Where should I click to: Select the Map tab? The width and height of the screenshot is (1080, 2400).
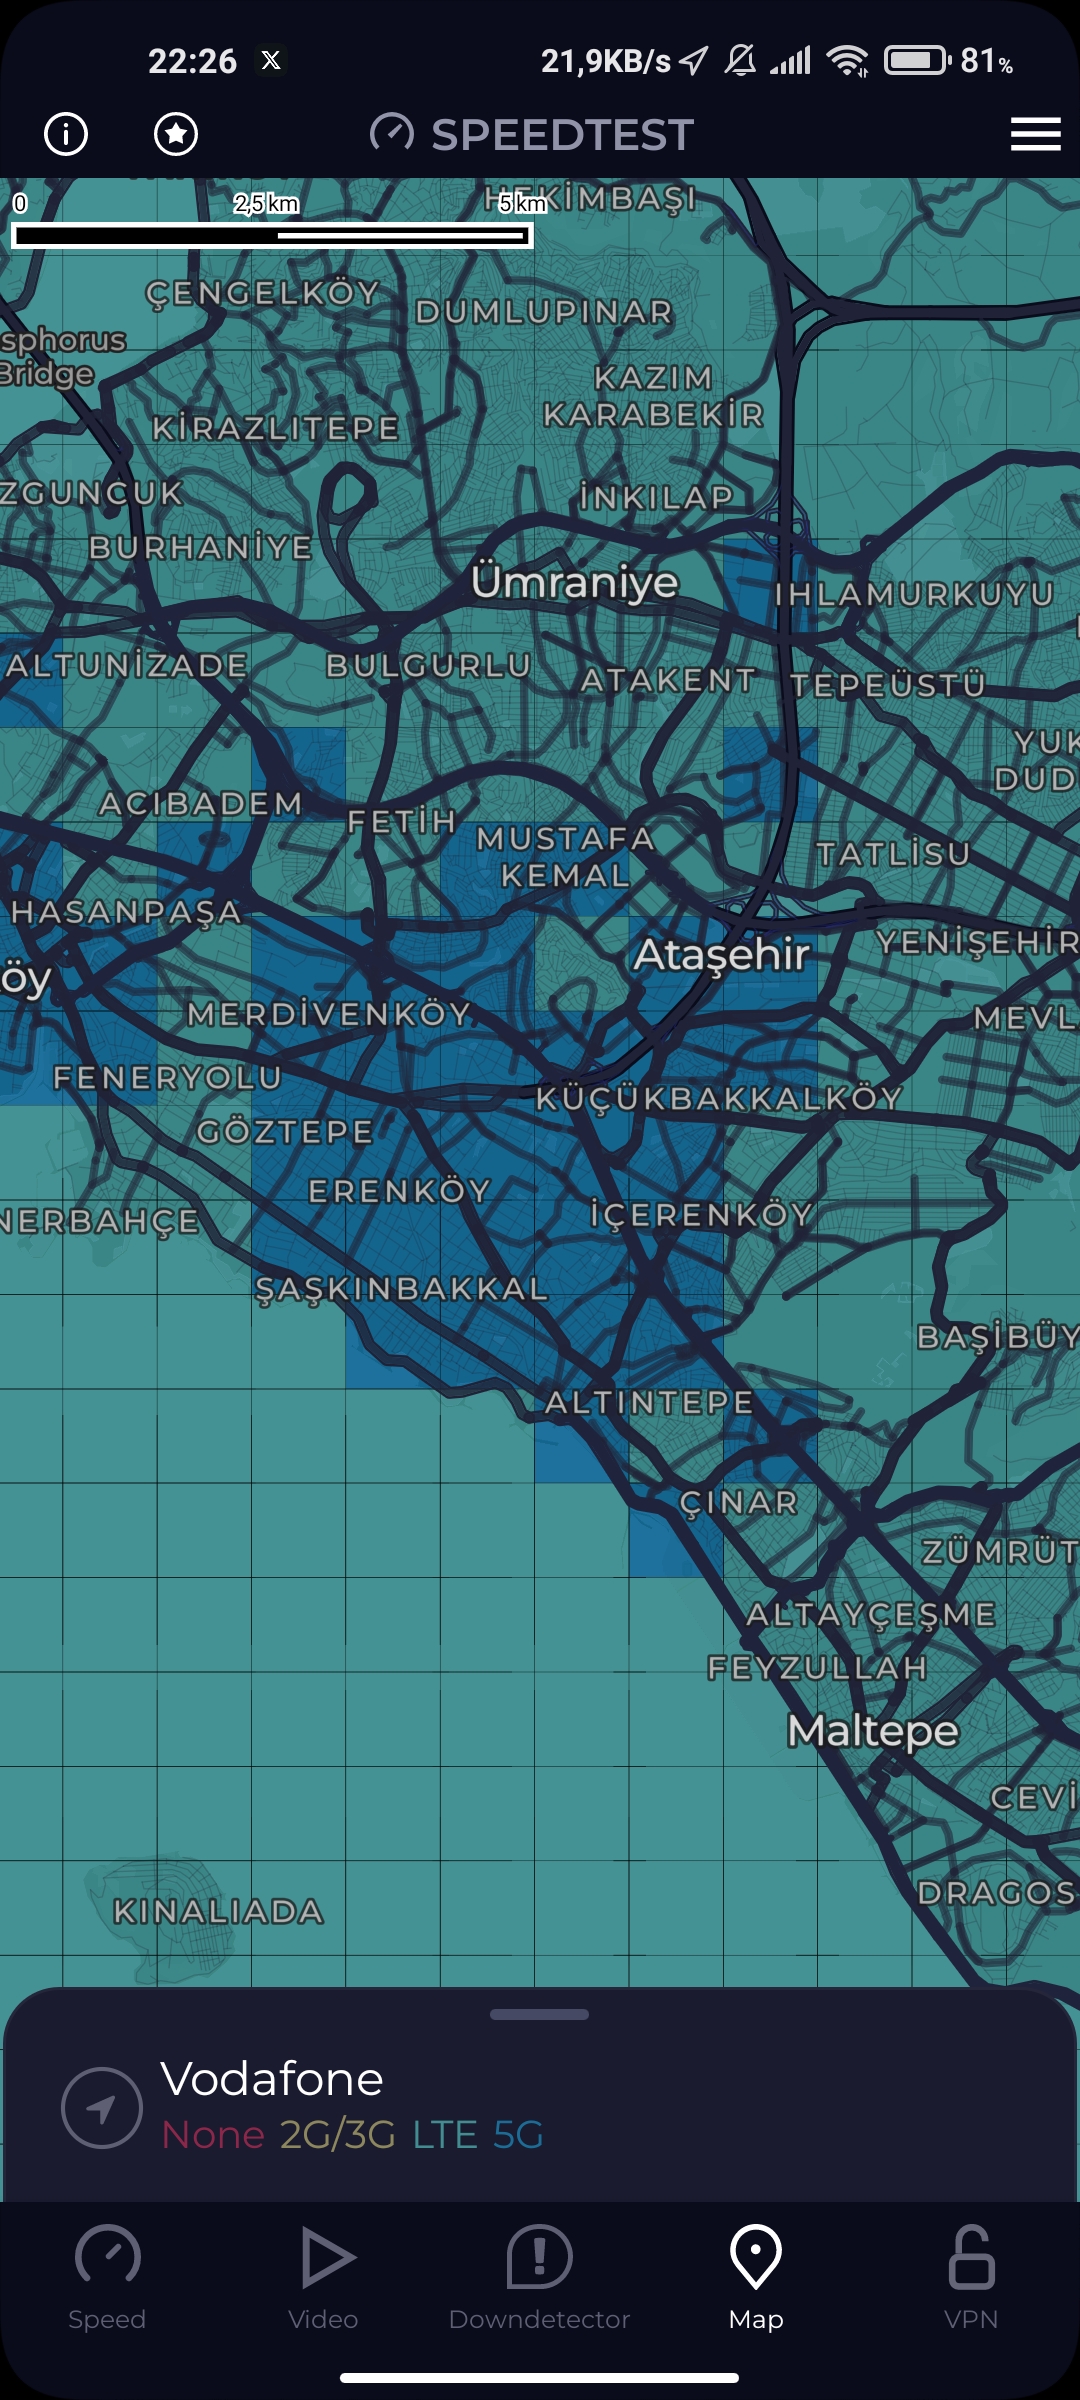[756, 2277]
